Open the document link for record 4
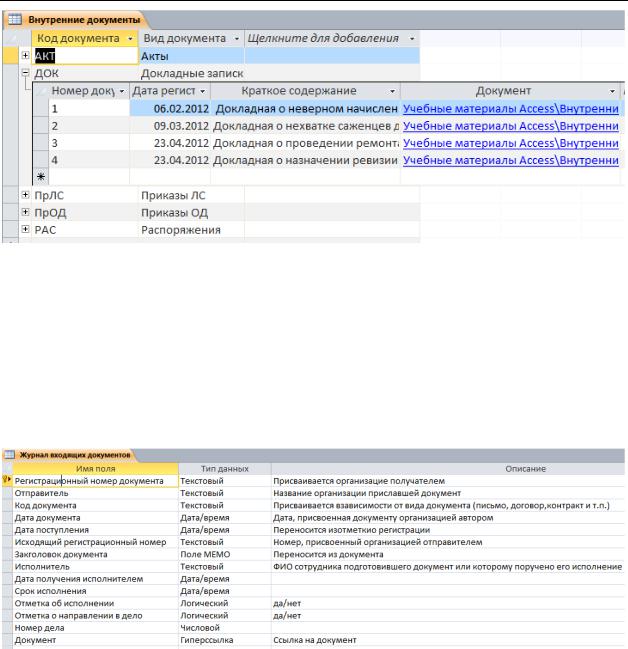Screen dimensions: 628x649 click(511, 160)
